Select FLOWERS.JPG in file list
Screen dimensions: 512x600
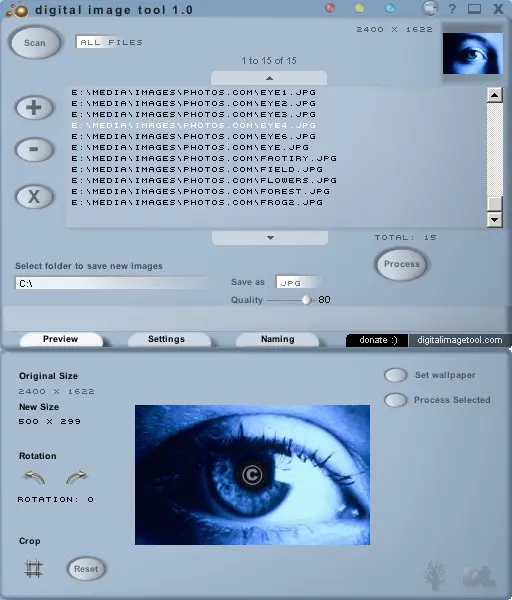coord(204,181)
